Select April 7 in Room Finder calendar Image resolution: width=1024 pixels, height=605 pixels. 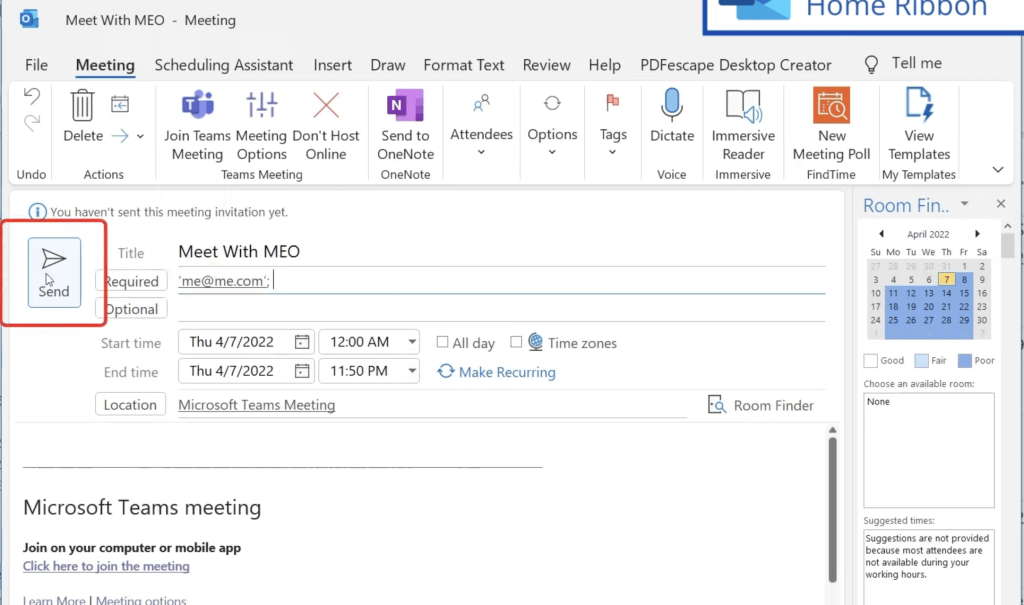(x=946, y=280)
